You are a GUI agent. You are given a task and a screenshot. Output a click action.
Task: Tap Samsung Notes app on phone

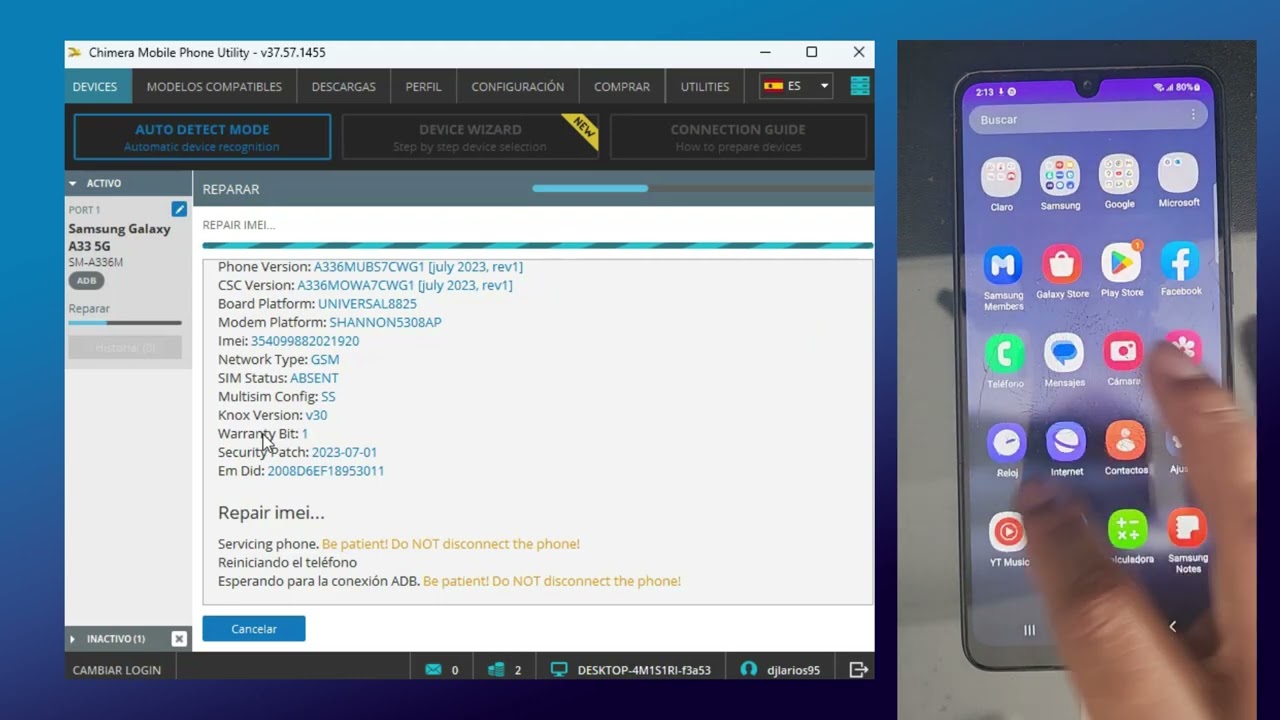point(1188,528)
